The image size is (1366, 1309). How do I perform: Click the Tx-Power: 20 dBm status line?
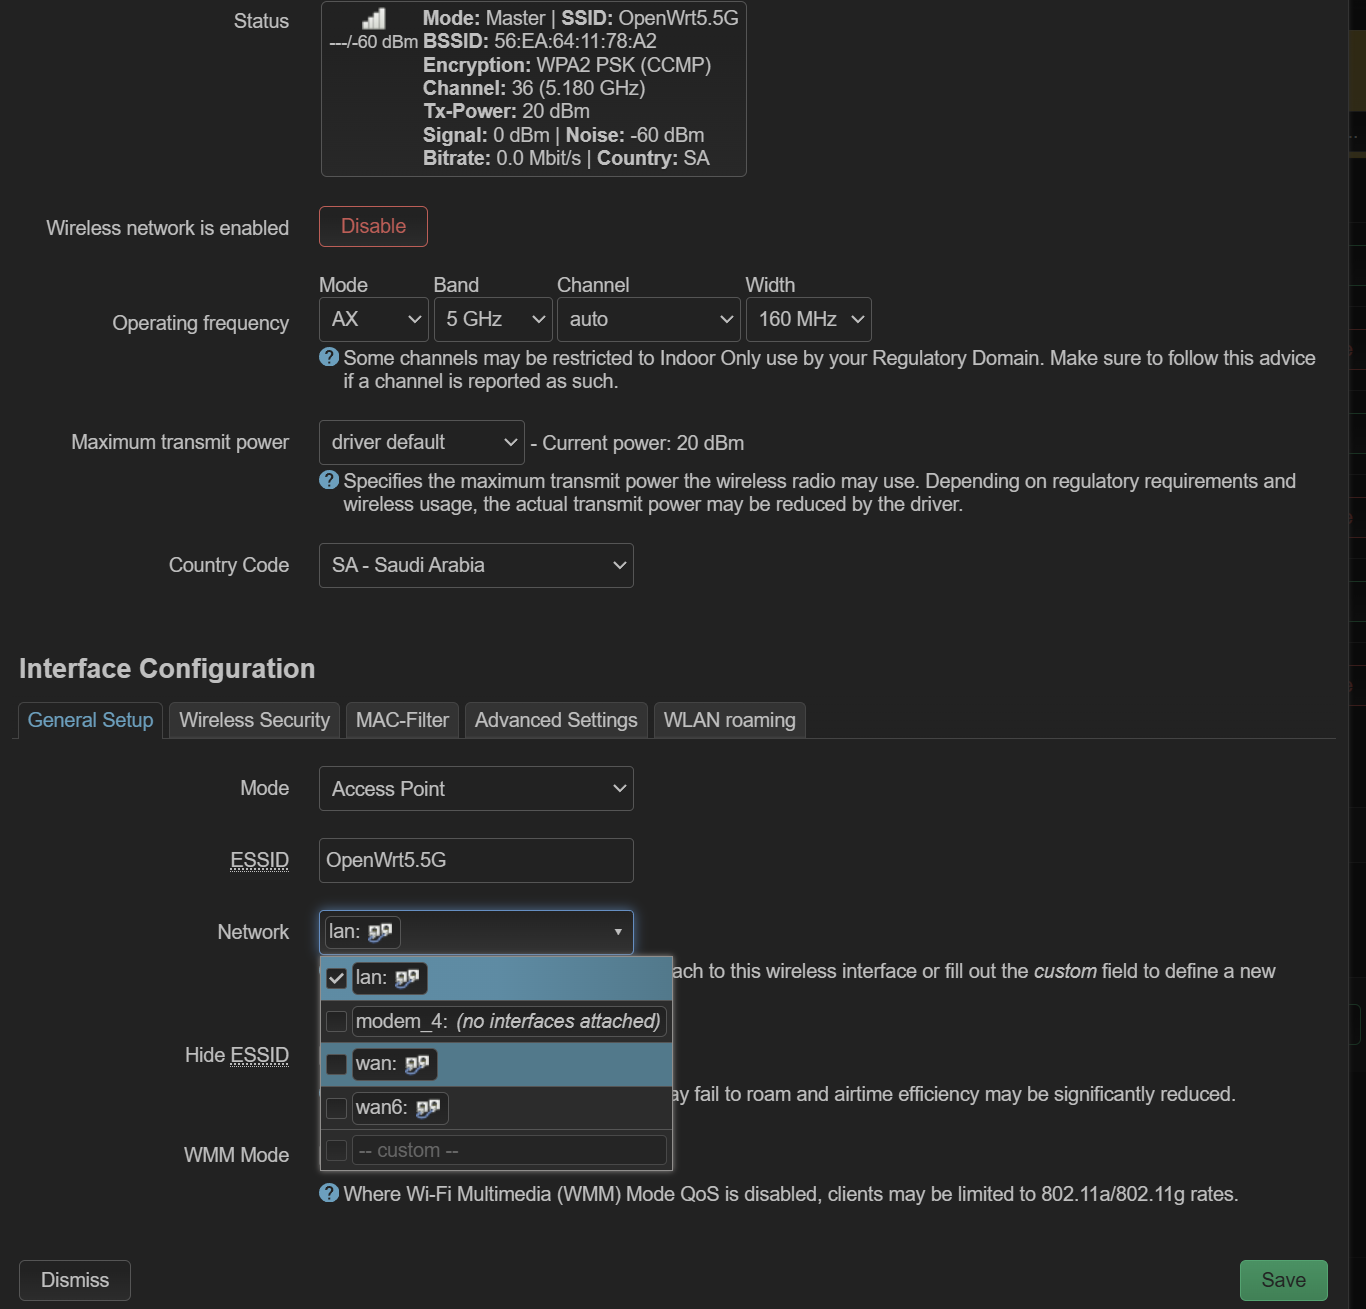506,111
